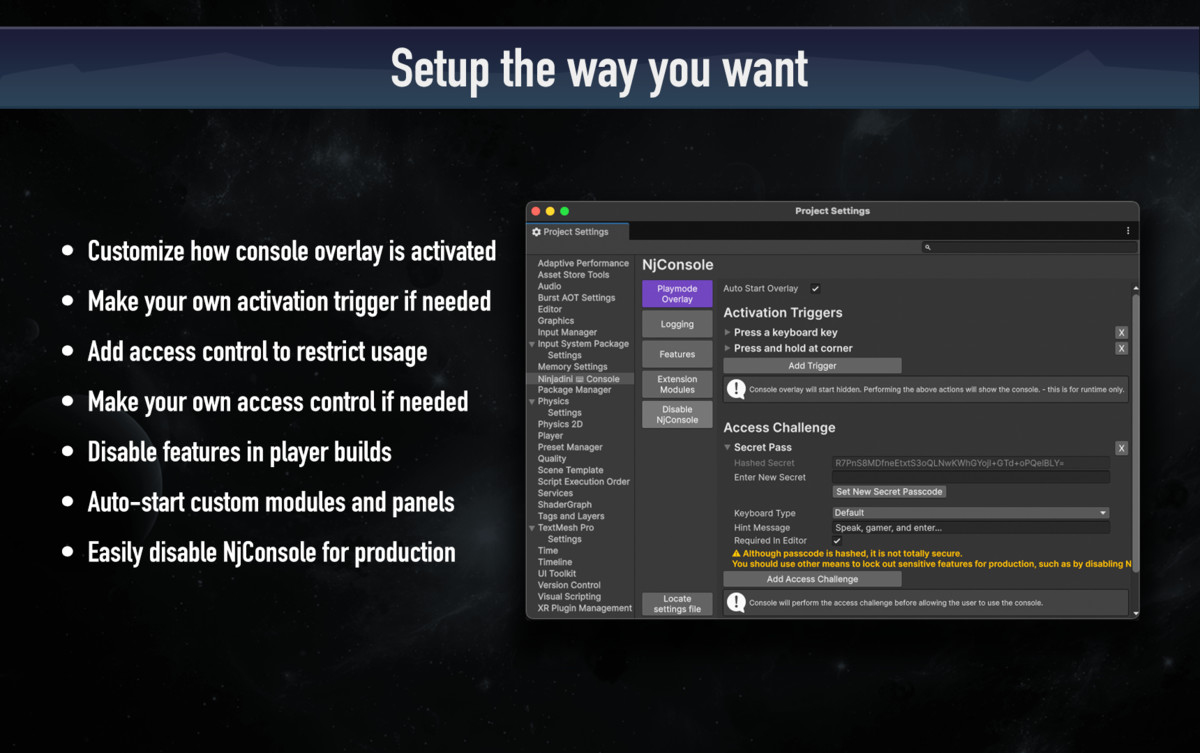Select Version Control in settings list

(x=569, y=586)
